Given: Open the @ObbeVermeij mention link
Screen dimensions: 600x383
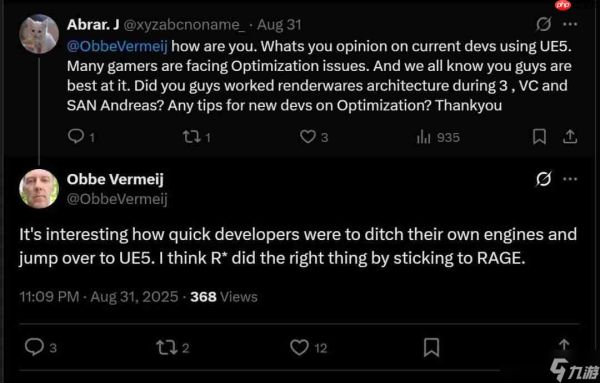Looking at the screenshot, I should click(x=117, y=46).
